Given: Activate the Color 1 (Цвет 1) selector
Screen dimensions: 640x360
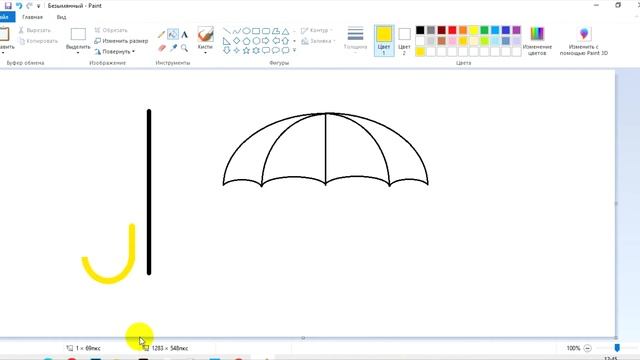Looking at the screenshot, I should (384, 40).
